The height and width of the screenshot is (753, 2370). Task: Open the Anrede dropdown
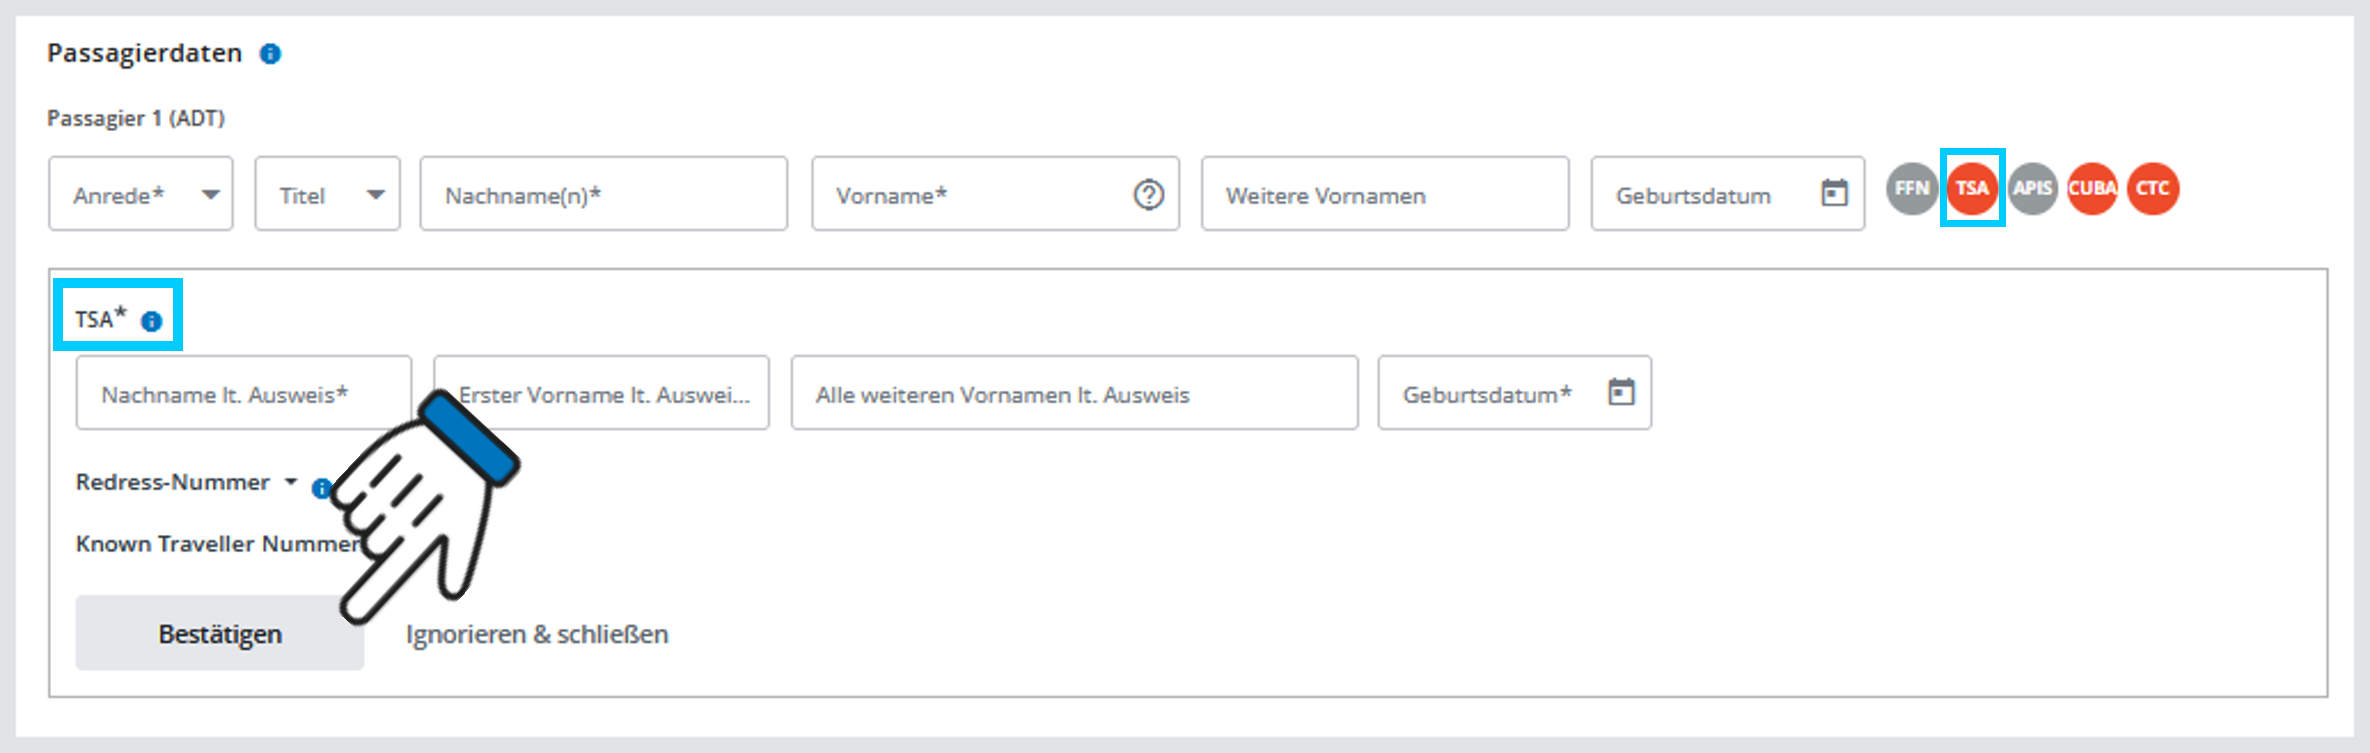(x=141, y=194)
